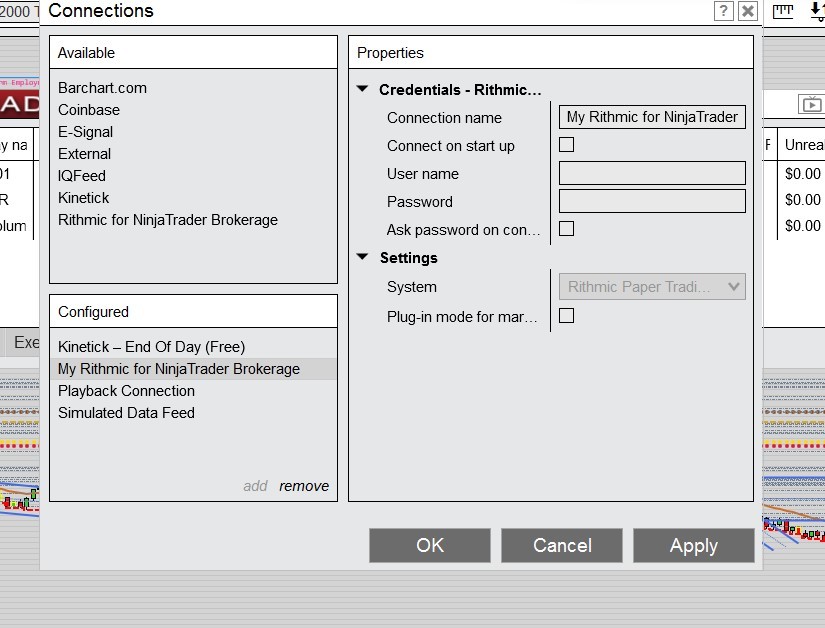Select Kinetick in Available list
Image resolution: width=825 pixels, height=628 pixels.
[x=193, y=198]
